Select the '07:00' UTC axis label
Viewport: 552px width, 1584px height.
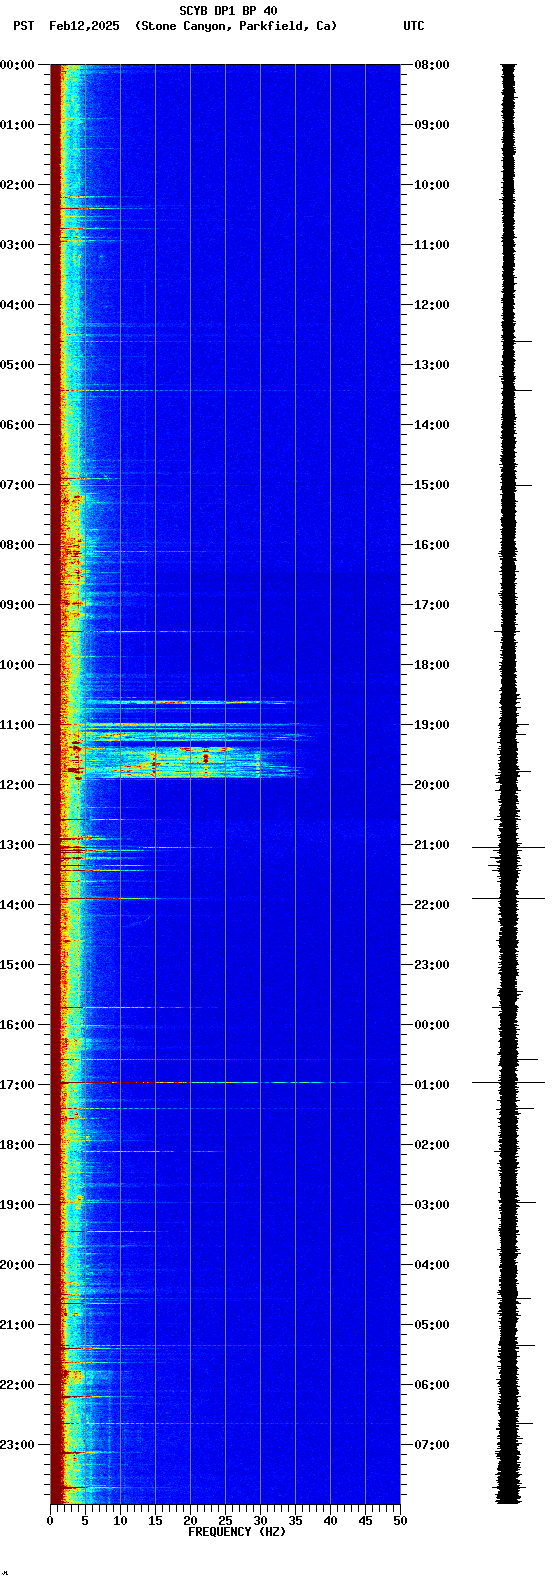[x=432, y=1445]
